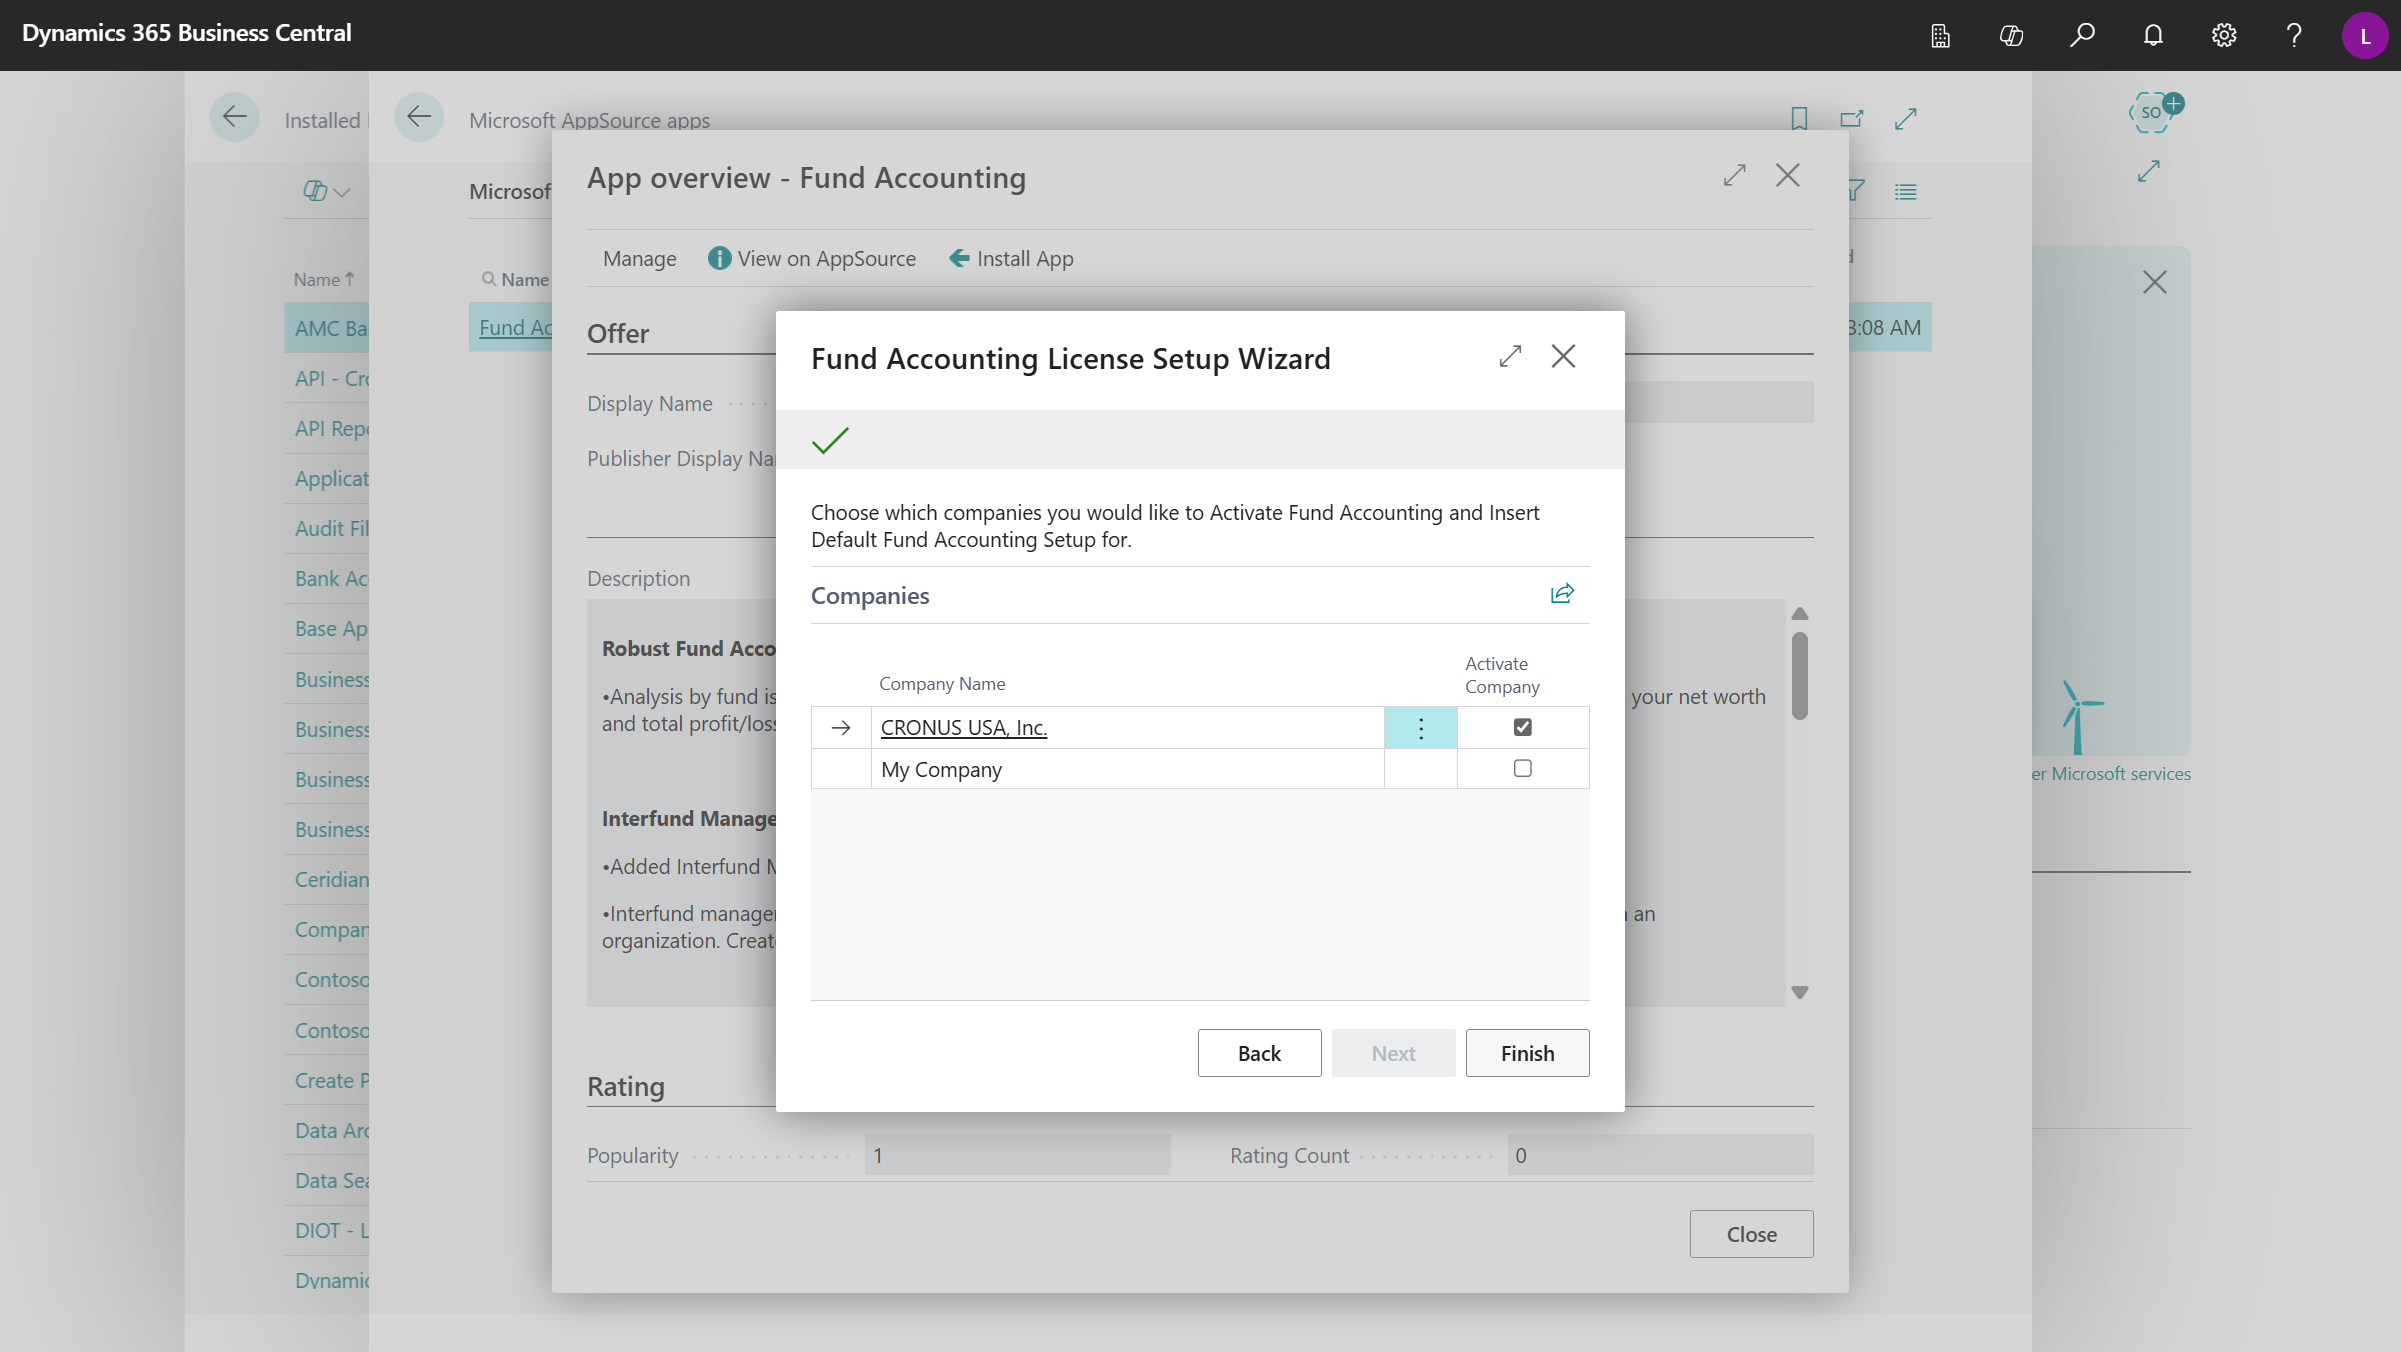Open the settings gear icon

(x=2223, y=35)
